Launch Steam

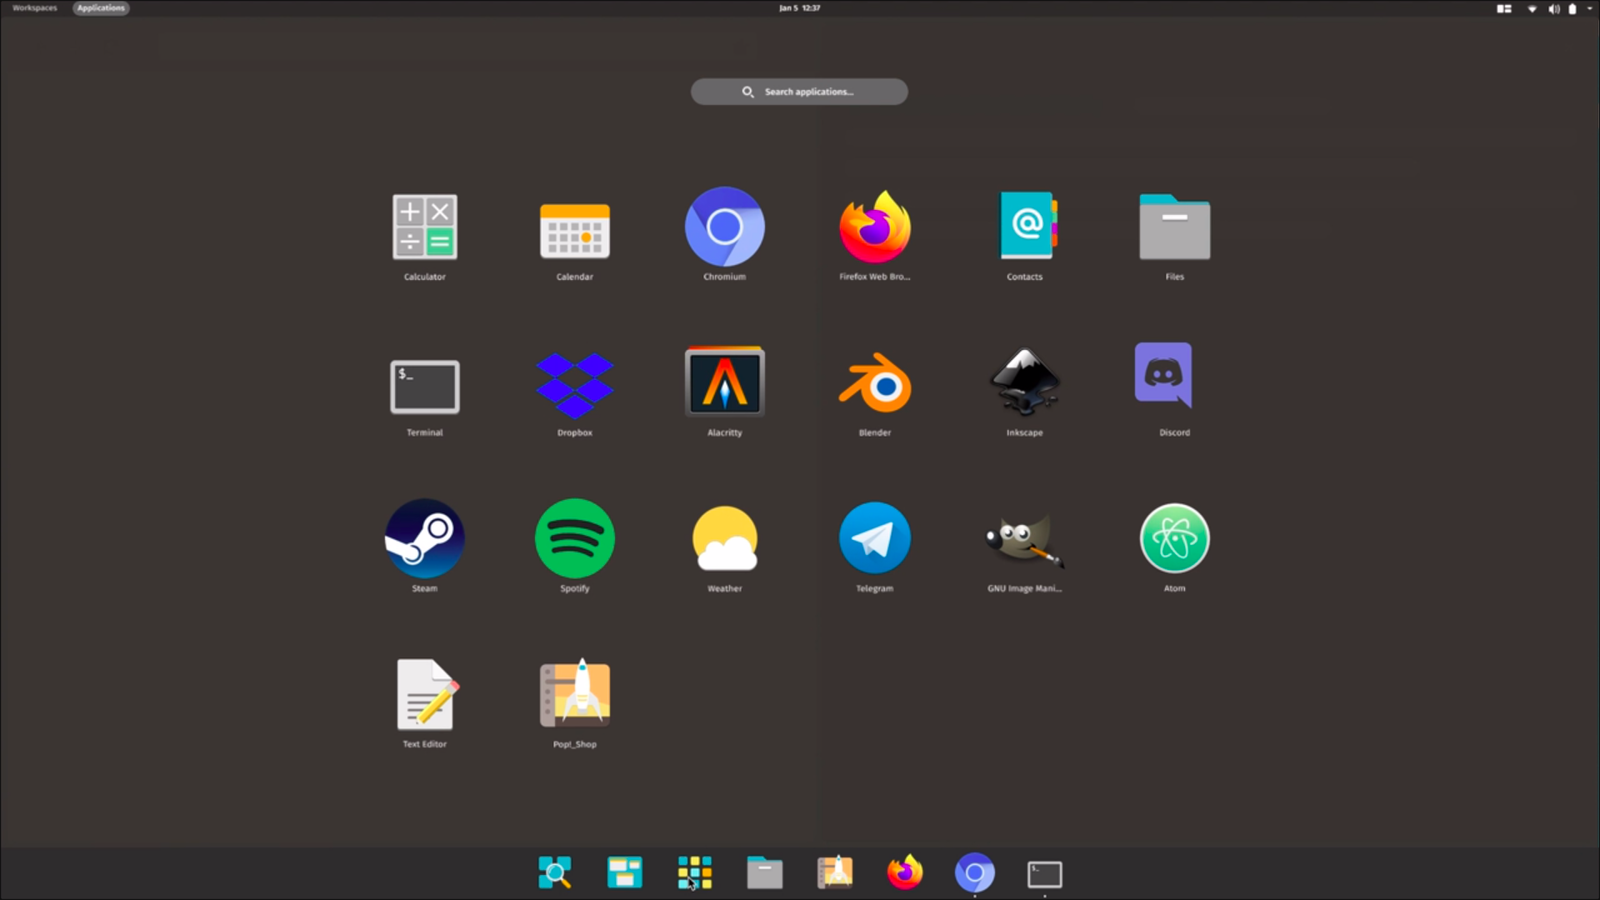point(424,539)
